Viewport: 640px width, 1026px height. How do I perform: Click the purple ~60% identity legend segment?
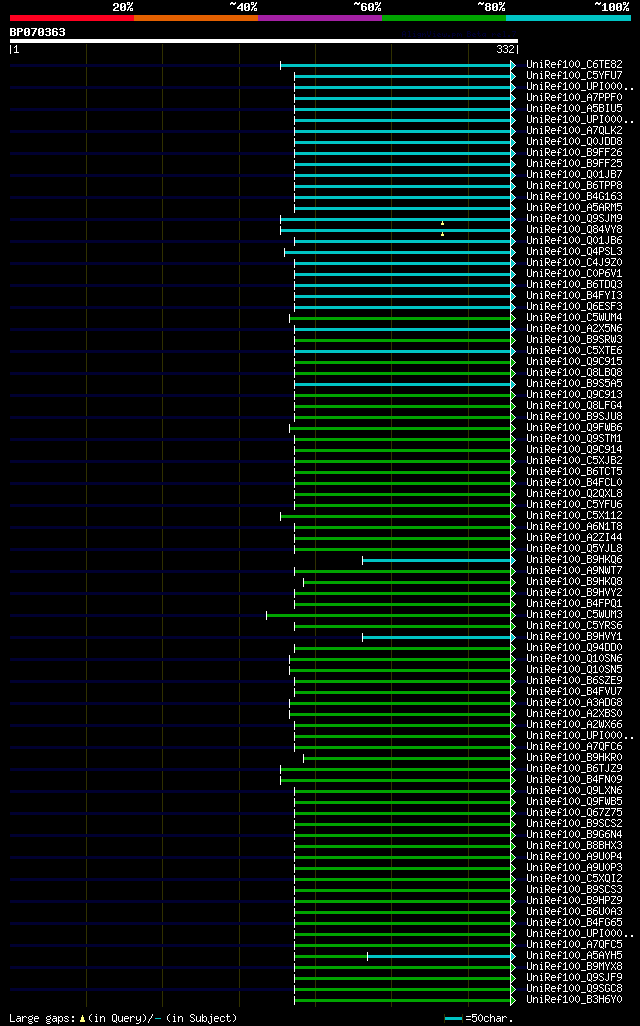pyautogui.click(x=320, y=18)
